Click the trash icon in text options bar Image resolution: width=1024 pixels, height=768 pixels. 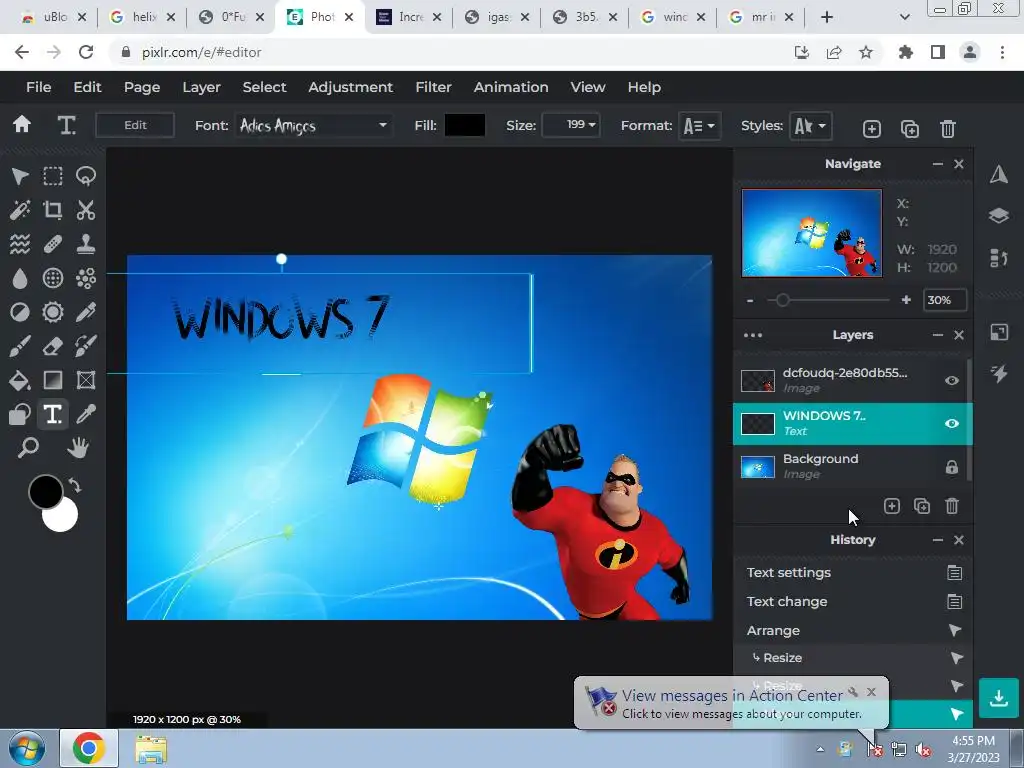948,129
